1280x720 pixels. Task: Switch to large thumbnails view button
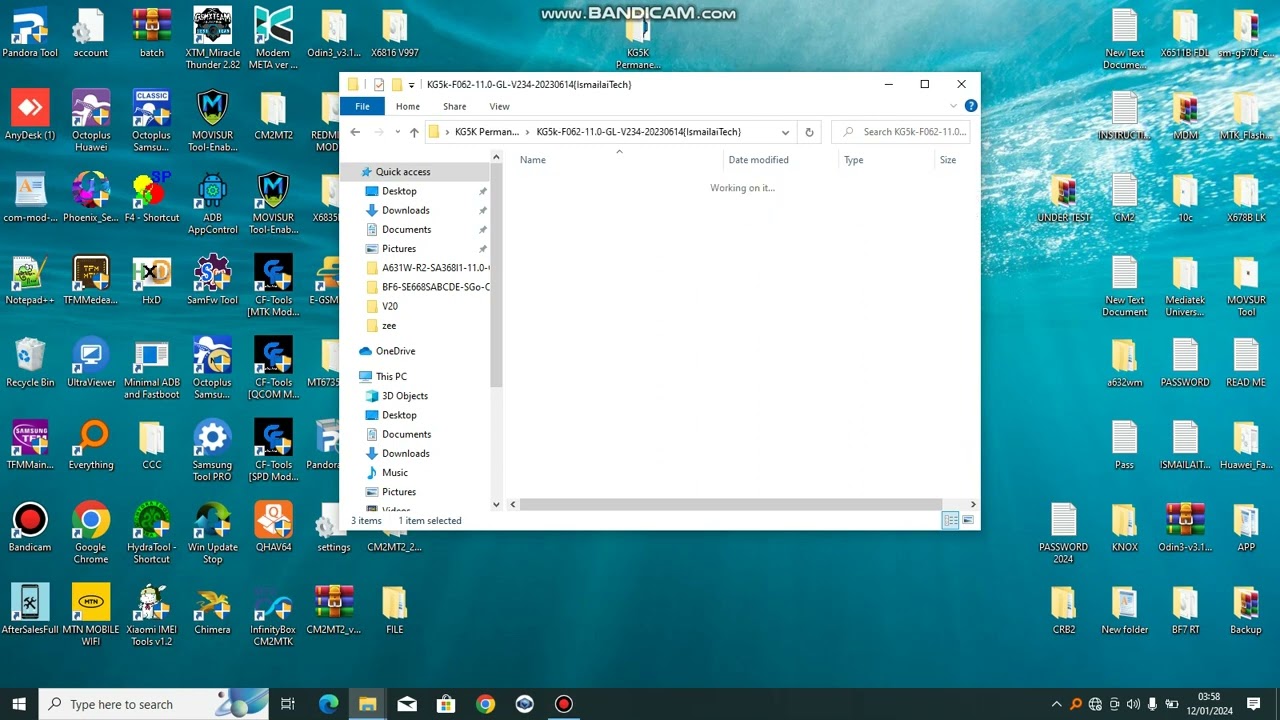pos(968,520)
